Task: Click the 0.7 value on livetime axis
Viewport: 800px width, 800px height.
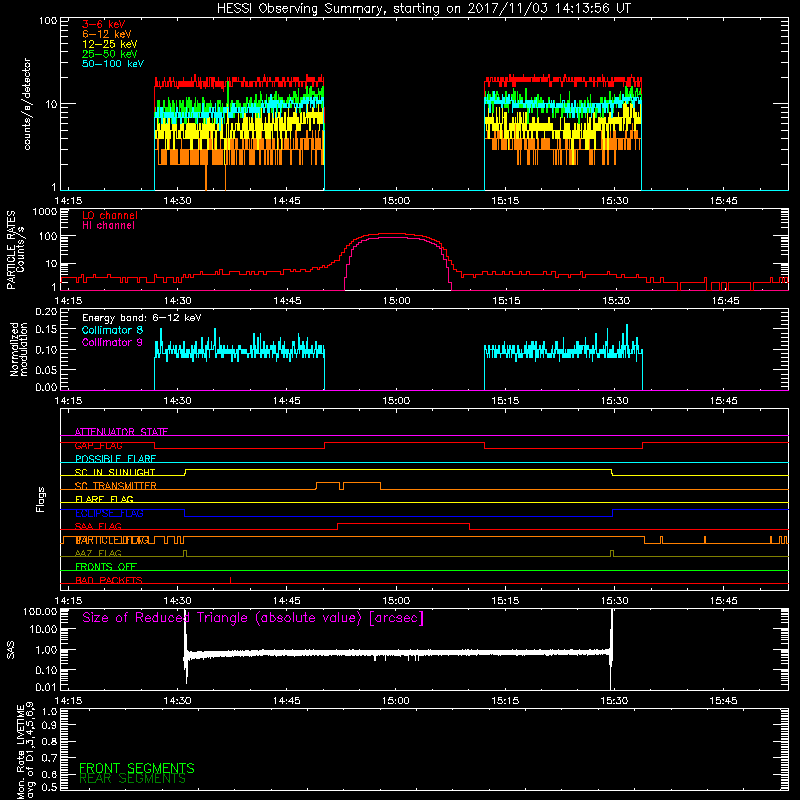Action: (49, 758)
